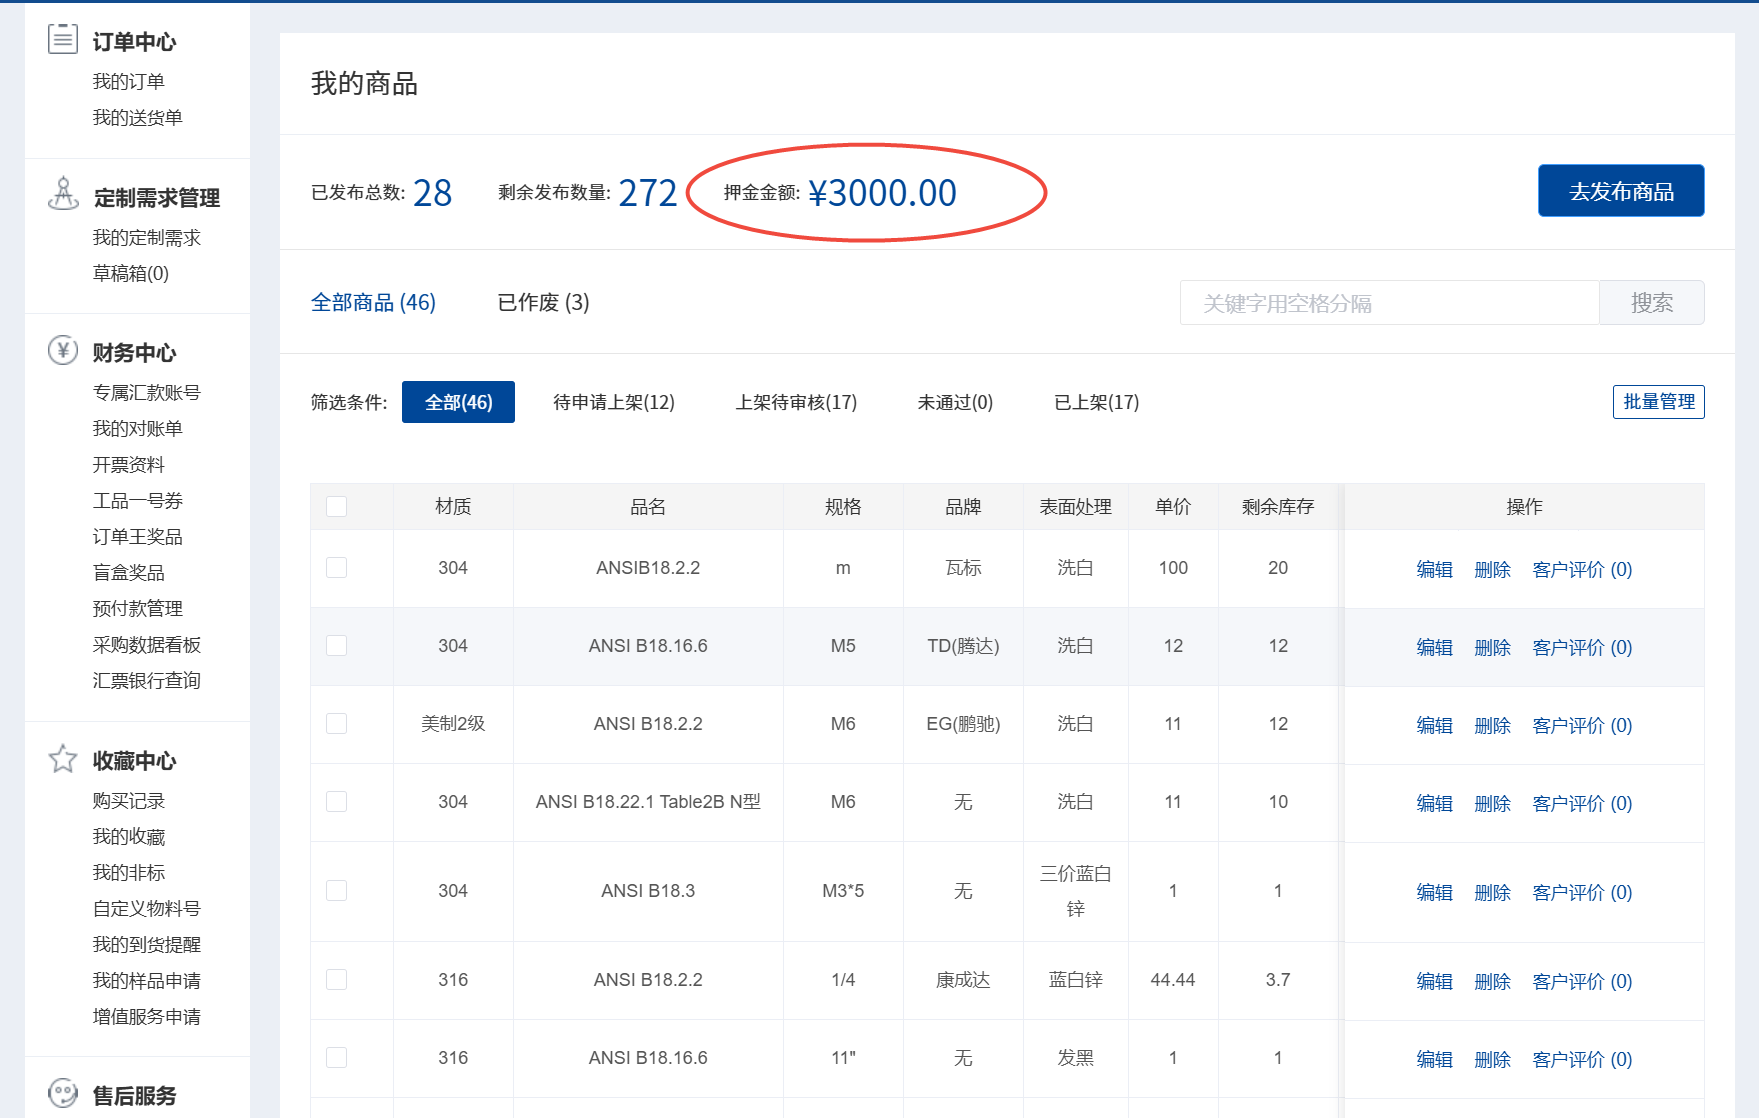This screenshot has width=1759, height=1118.
Task: Delete the 康成达 1/4 product row
Action: click(1492, 982)
